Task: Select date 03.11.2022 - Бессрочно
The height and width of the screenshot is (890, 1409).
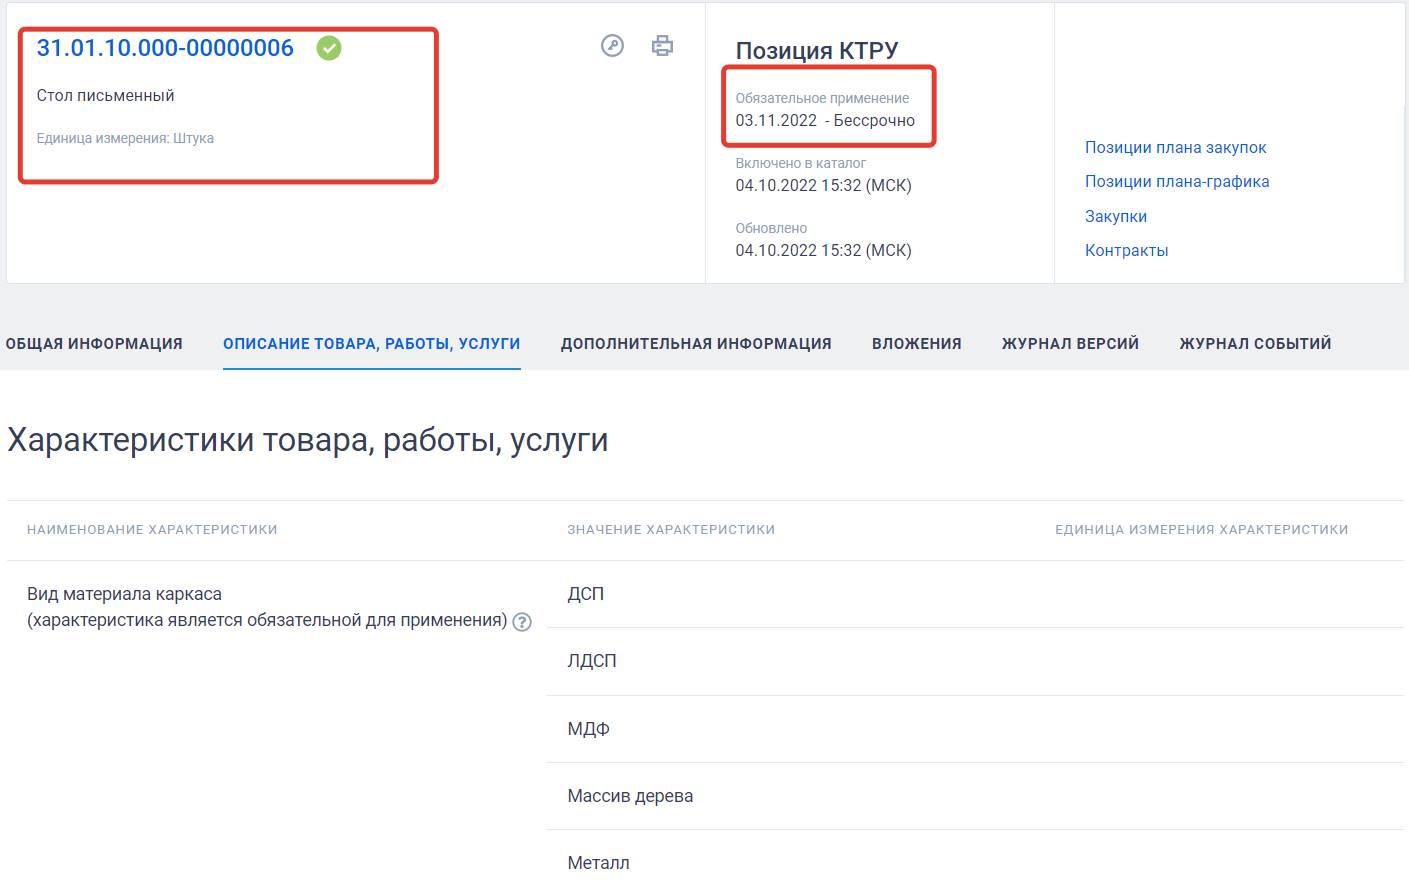Action: click(x=825, y=120)
